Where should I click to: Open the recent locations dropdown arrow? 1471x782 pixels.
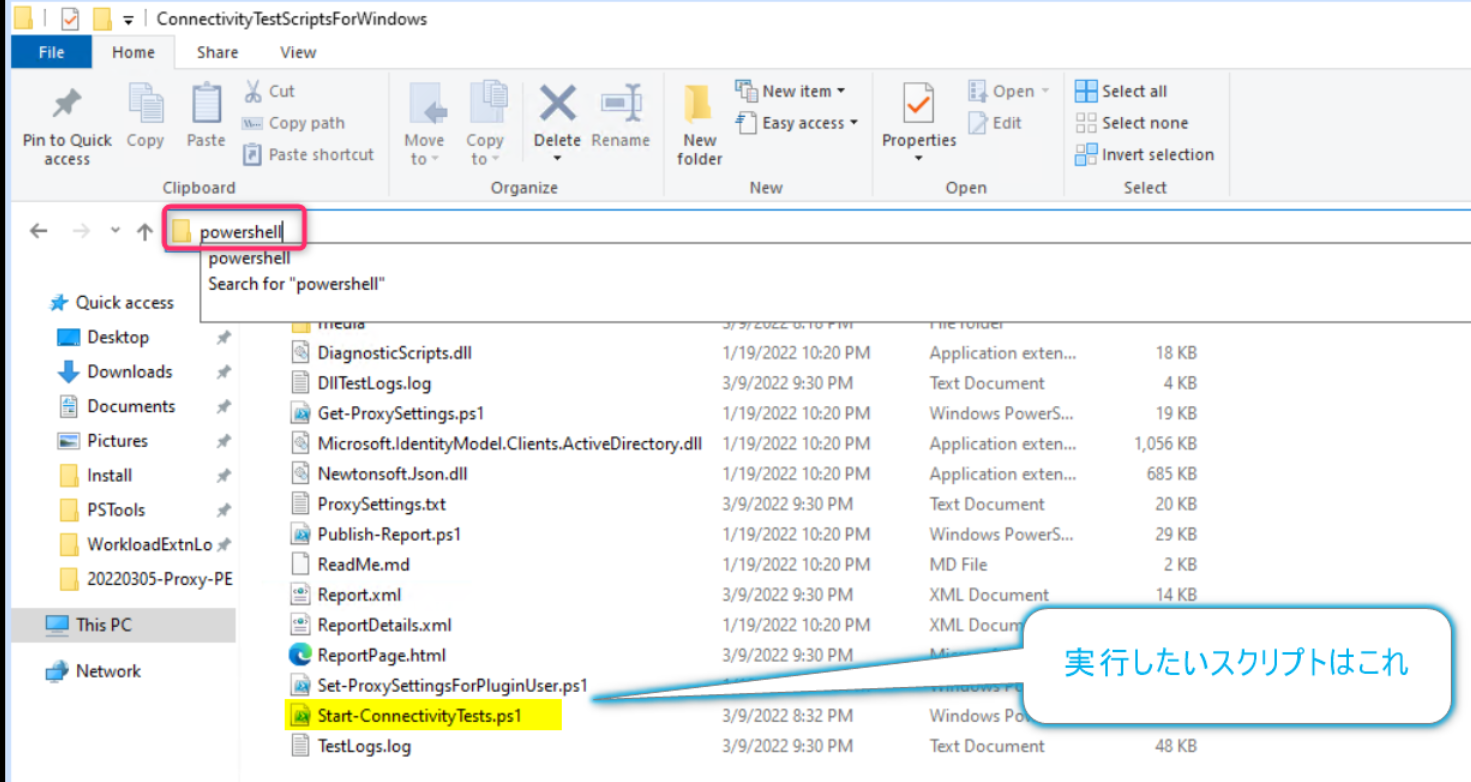click(x=115, y=231)
